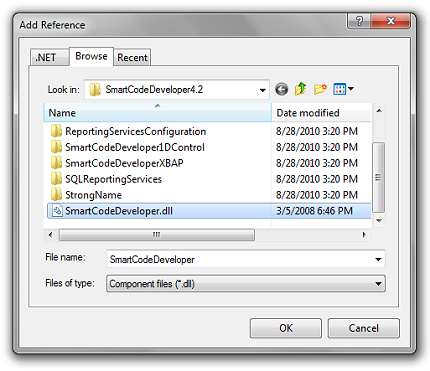Click the SmartCodeDeveloper.dll file icon

(x=57, y=211)
